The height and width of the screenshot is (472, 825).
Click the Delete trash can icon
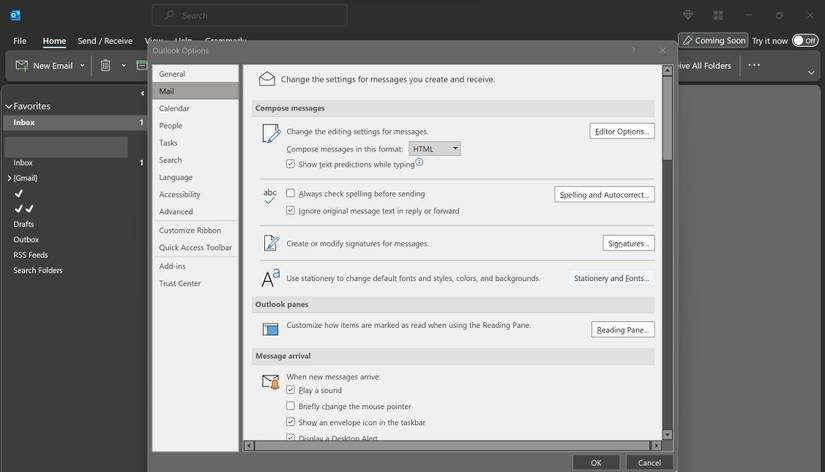click(x=105, y=65)
